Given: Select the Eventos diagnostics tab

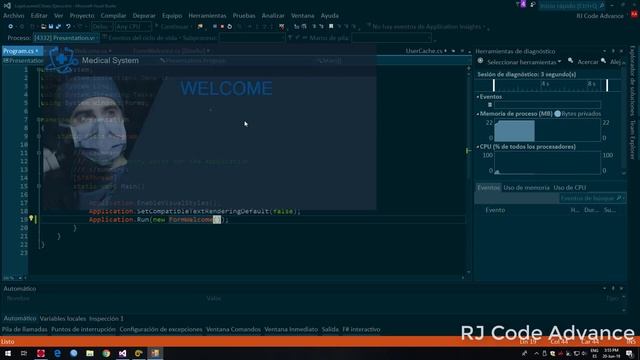Looking at the screenshot, I should click(x=489, y=188).
